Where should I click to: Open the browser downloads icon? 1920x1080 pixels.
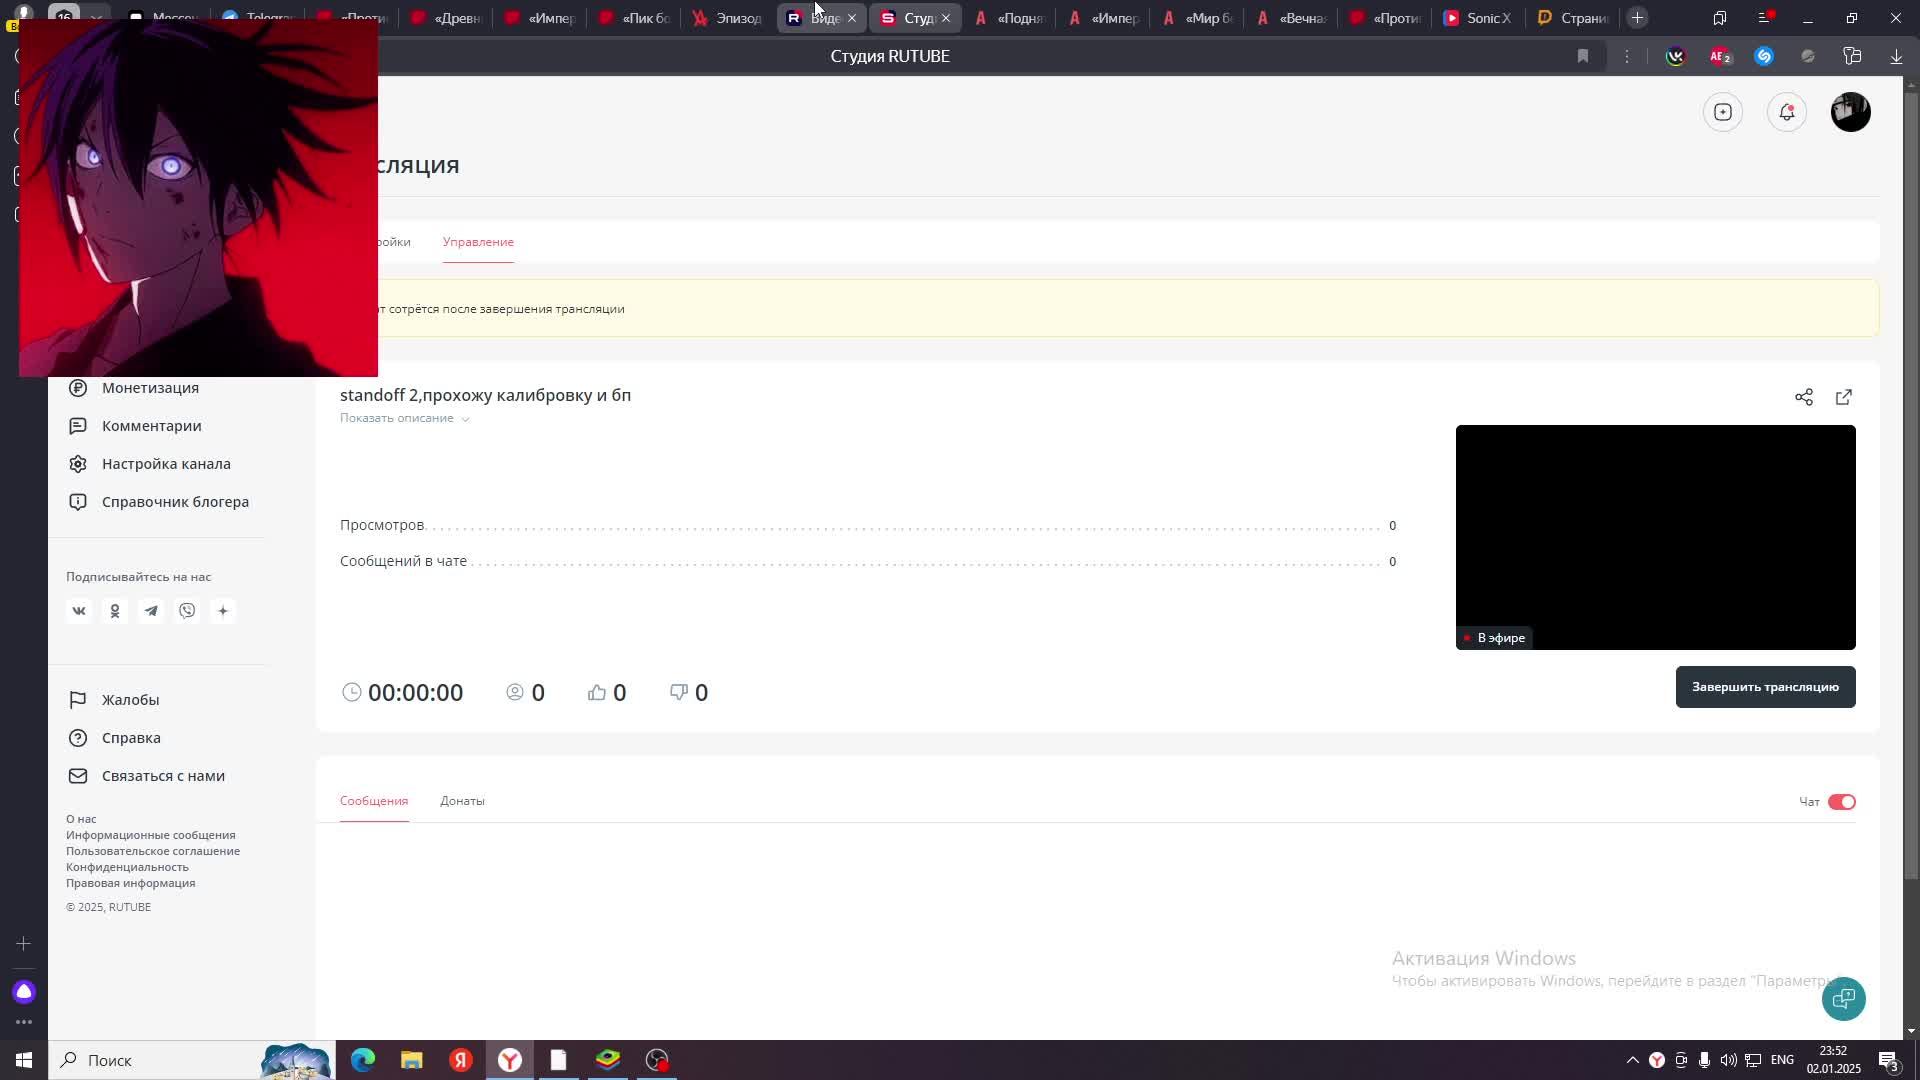click(1896, 56)
